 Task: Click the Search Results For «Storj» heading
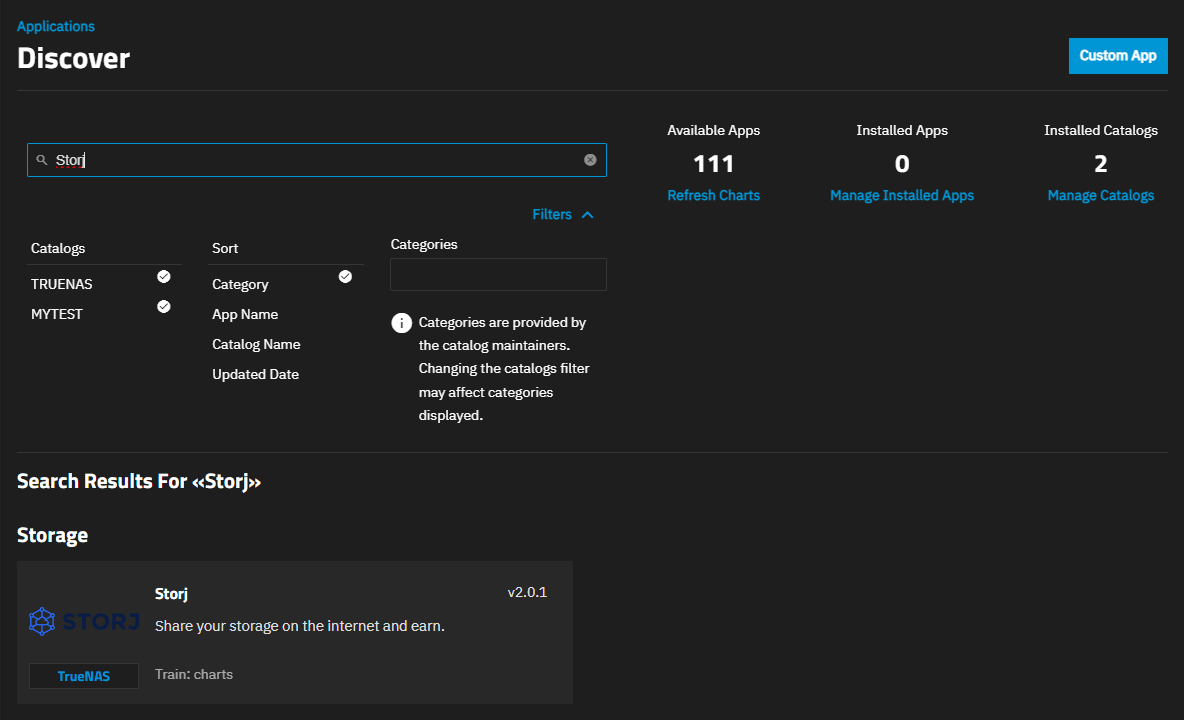click(x=139, y=482)
